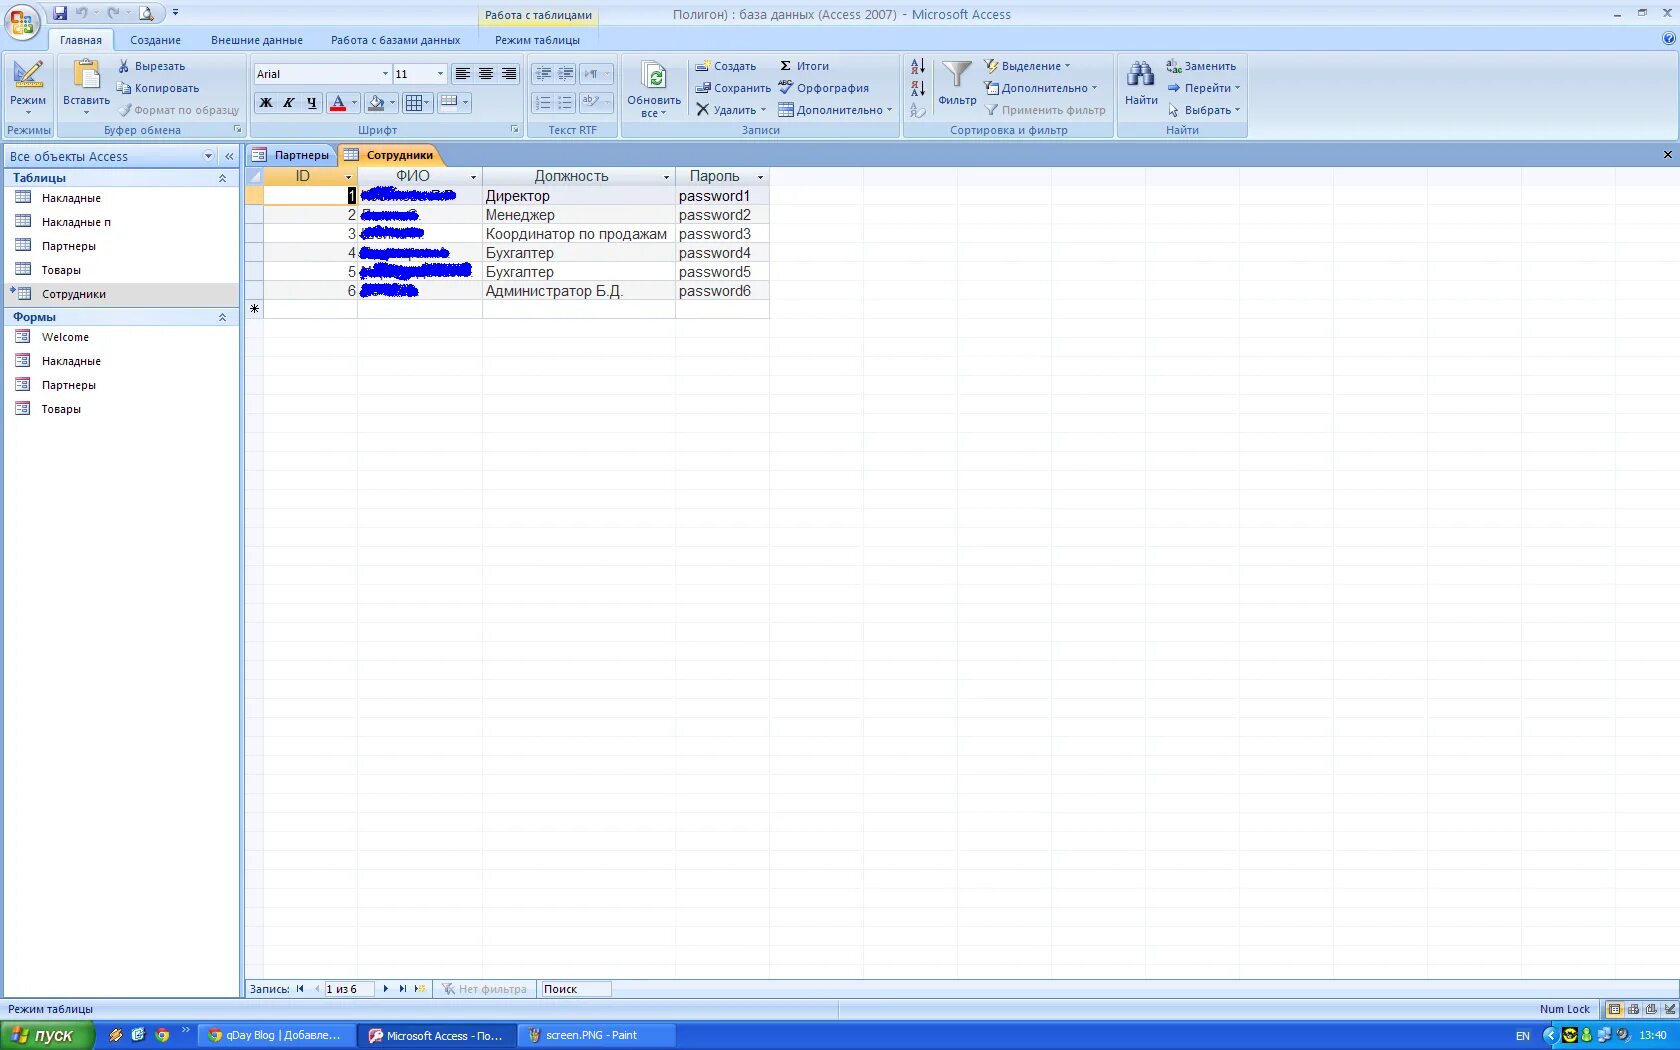Viewport: 1680px width, 1050px height.
Task: Toggle right text alignment
Action: coord(509,74)
